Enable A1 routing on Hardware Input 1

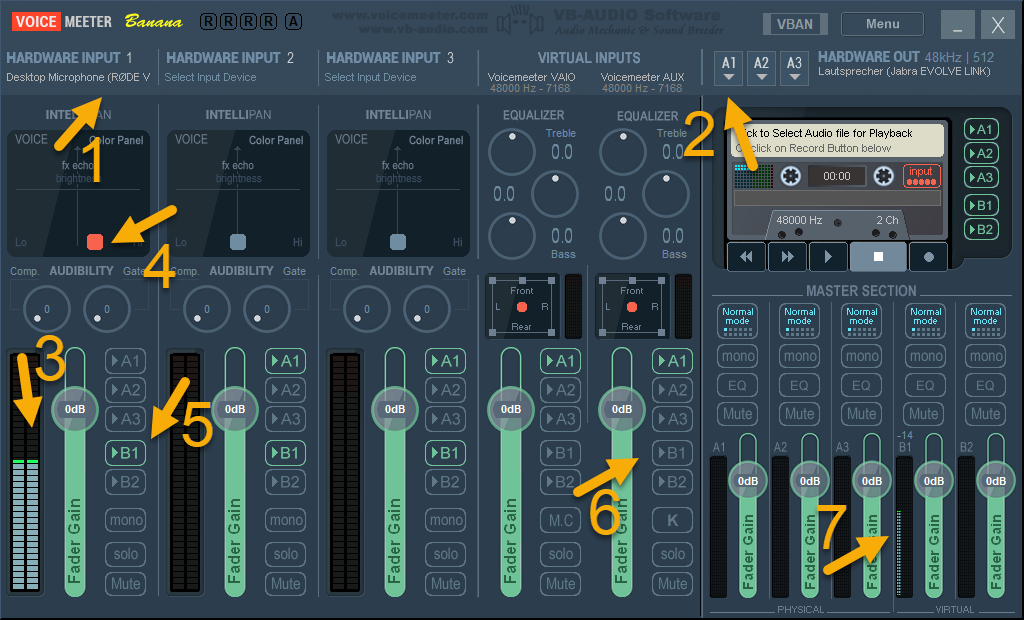125,361
